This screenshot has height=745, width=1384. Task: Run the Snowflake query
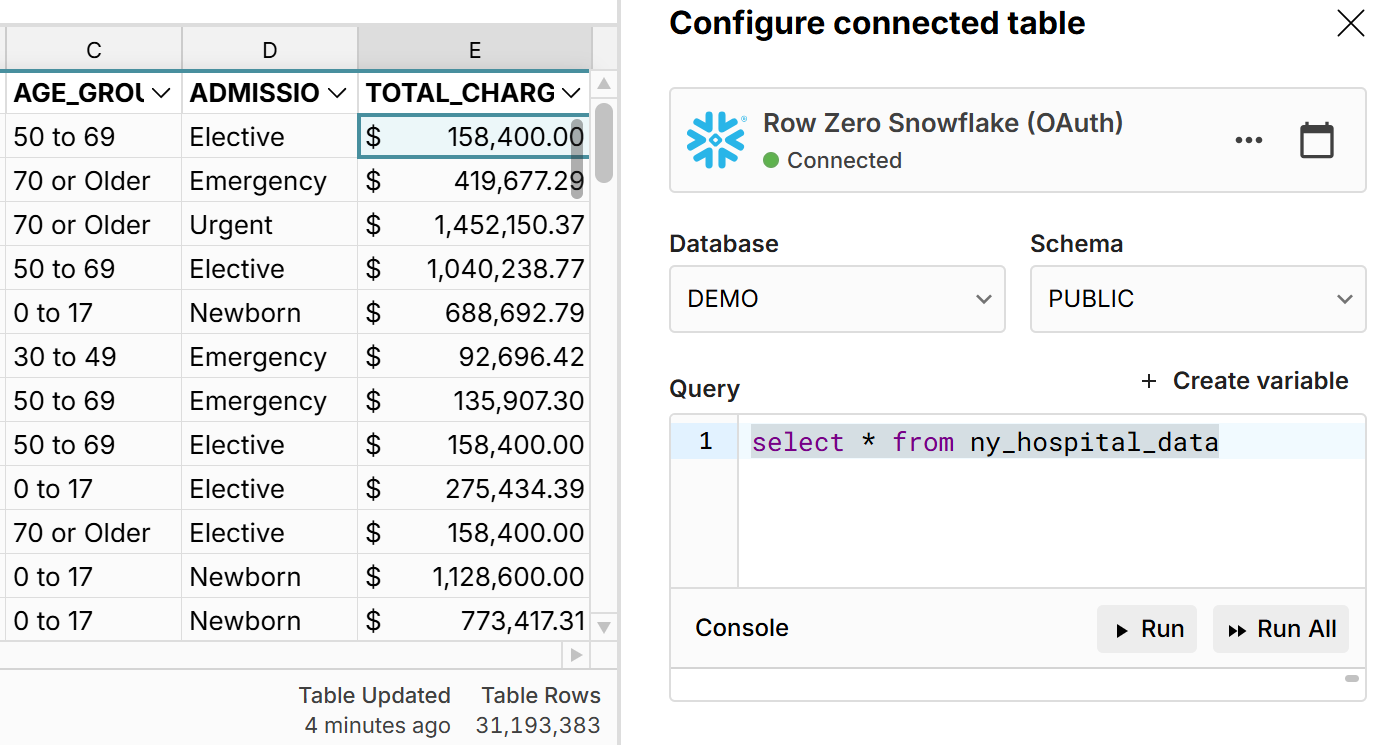(1147, 629)
